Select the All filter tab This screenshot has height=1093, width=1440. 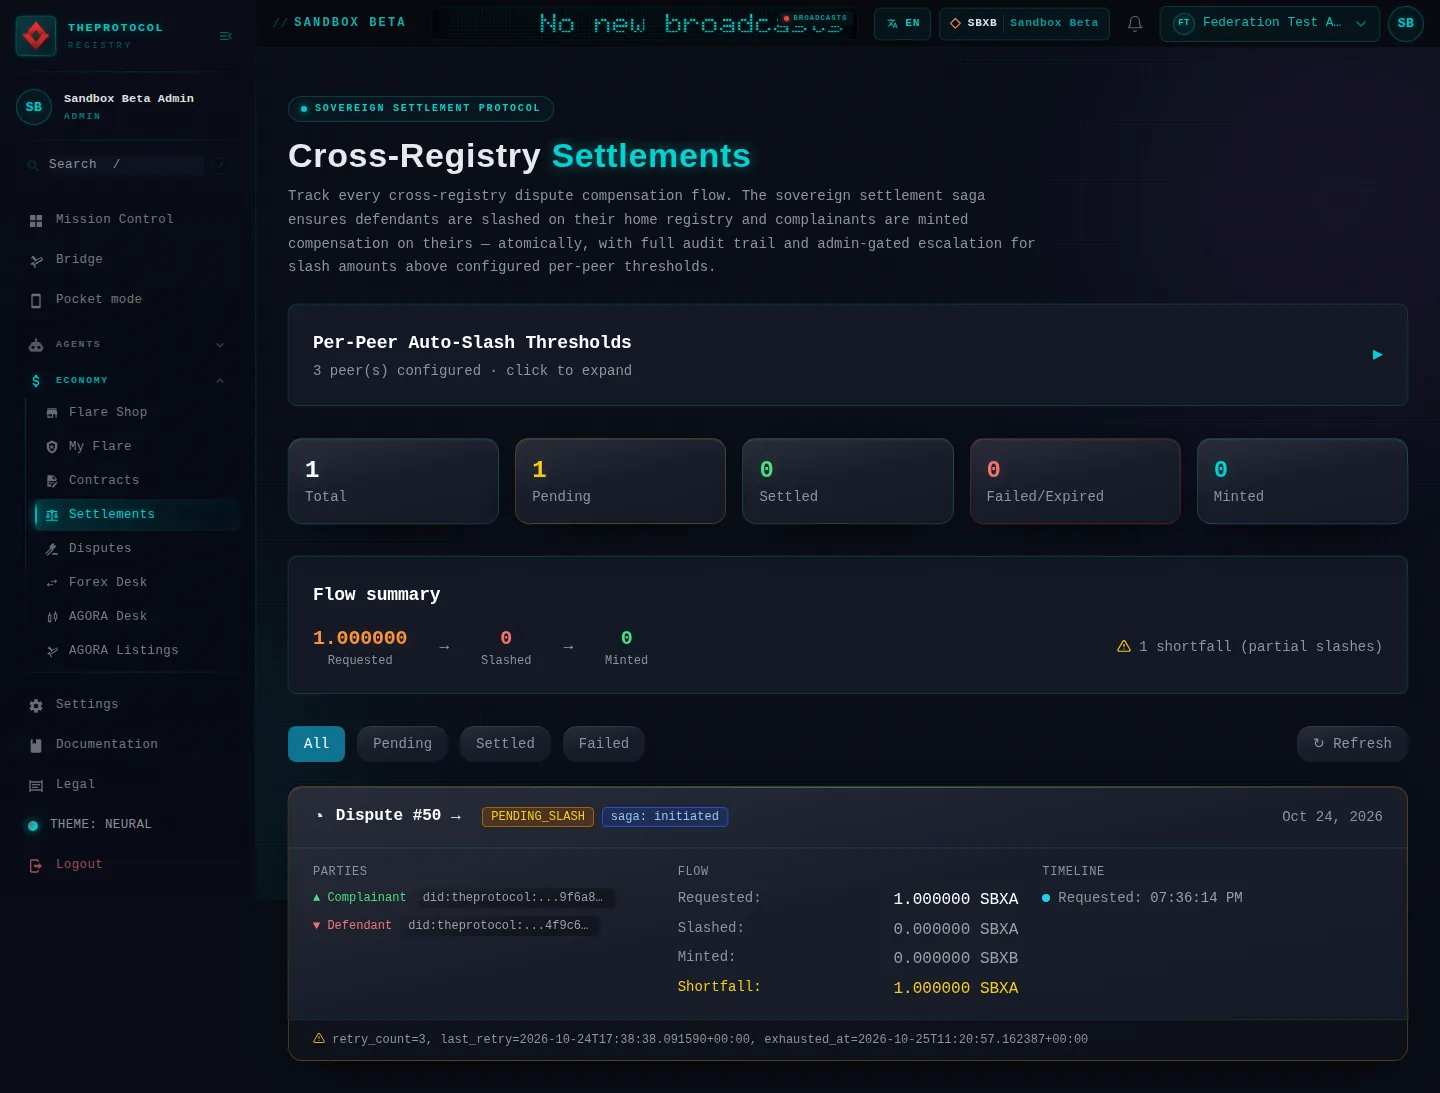coord(316,744)
